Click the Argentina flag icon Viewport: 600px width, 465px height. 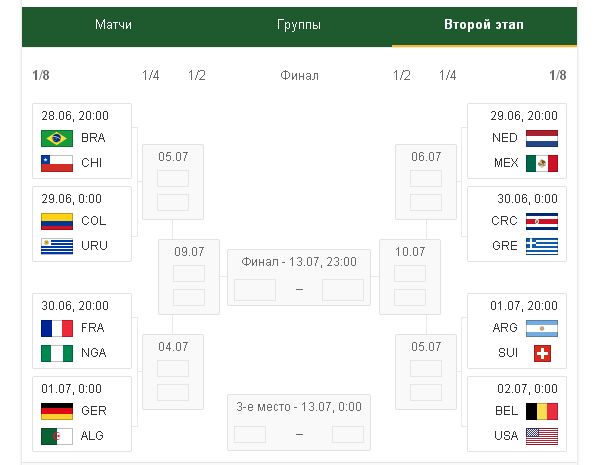541,328
